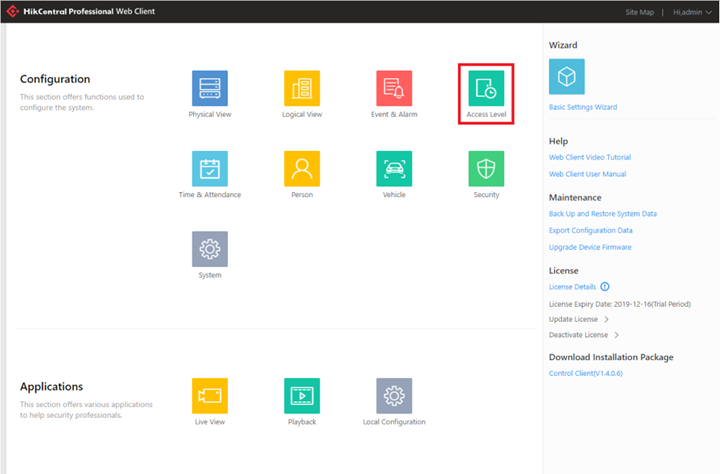
Task: Open the Logical View icon
Action: tap(302, 88)
